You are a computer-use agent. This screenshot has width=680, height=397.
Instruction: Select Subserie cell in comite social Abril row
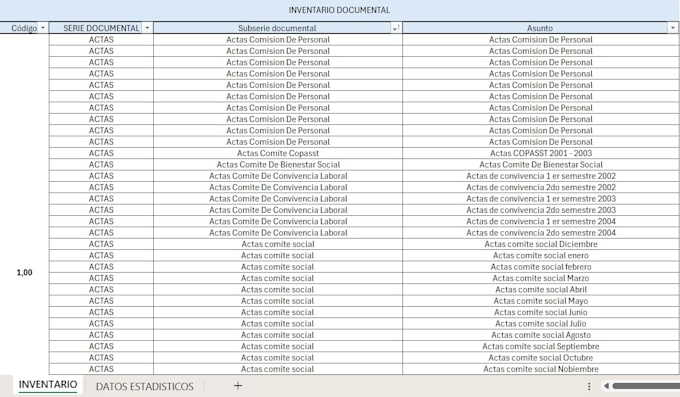tap(278, 289)
